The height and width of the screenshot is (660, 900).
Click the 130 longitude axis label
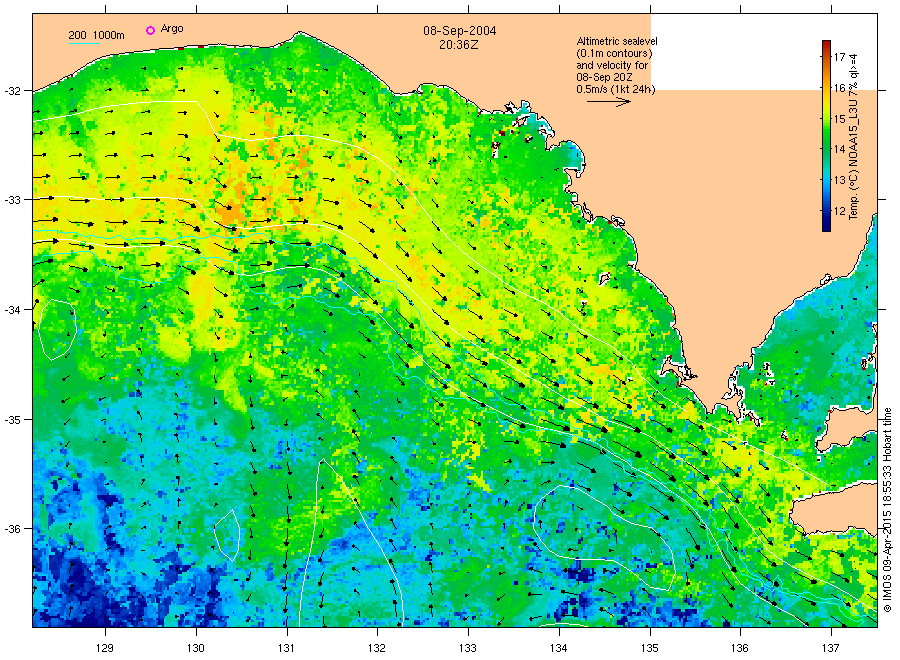click(x=196, y=648)
